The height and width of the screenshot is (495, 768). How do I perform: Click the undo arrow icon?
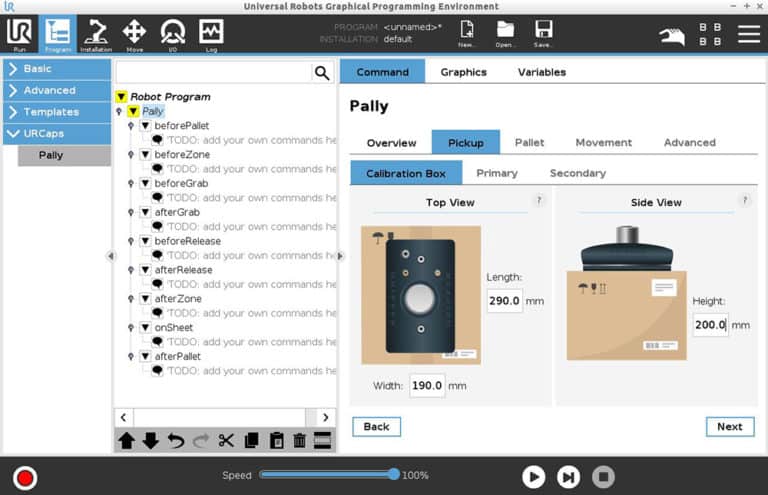tap(176, 440)
